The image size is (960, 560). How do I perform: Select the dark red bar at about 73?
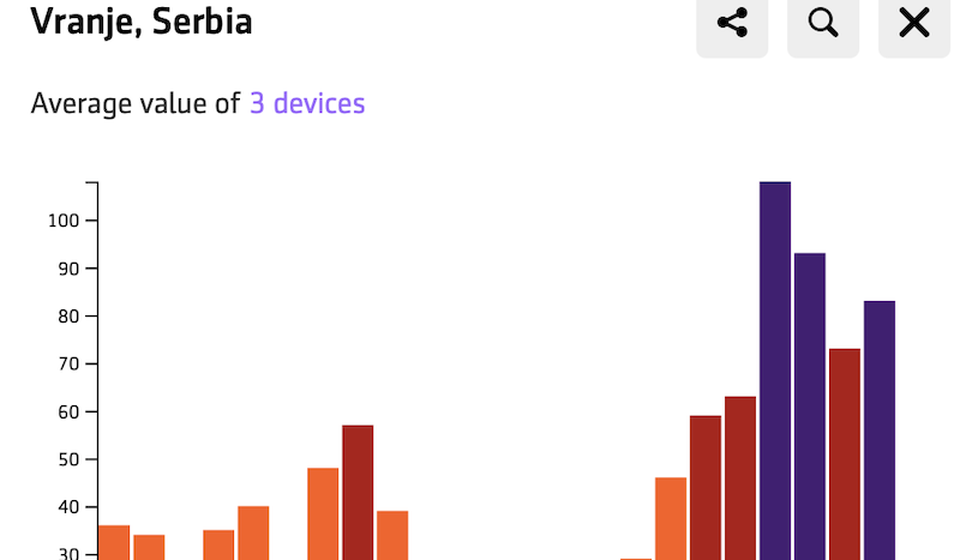pos(845,453)
